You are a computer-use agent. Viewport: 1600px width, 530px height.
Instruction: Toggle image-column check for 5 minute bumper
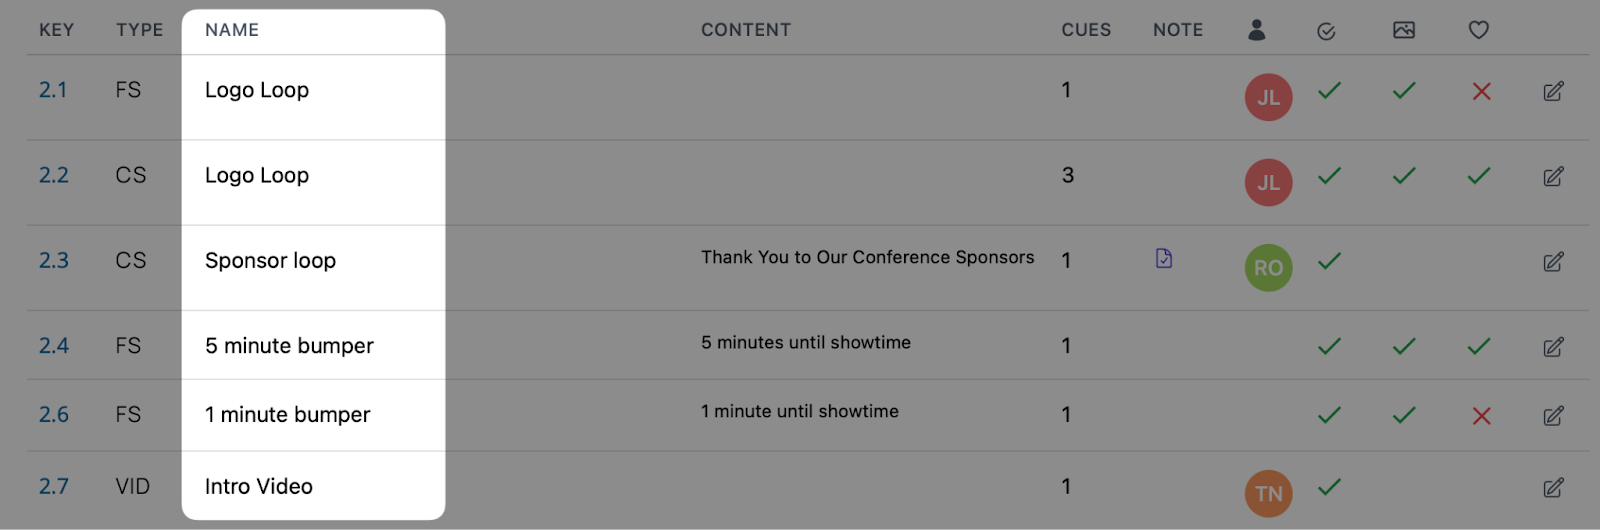coord(1404,346)
